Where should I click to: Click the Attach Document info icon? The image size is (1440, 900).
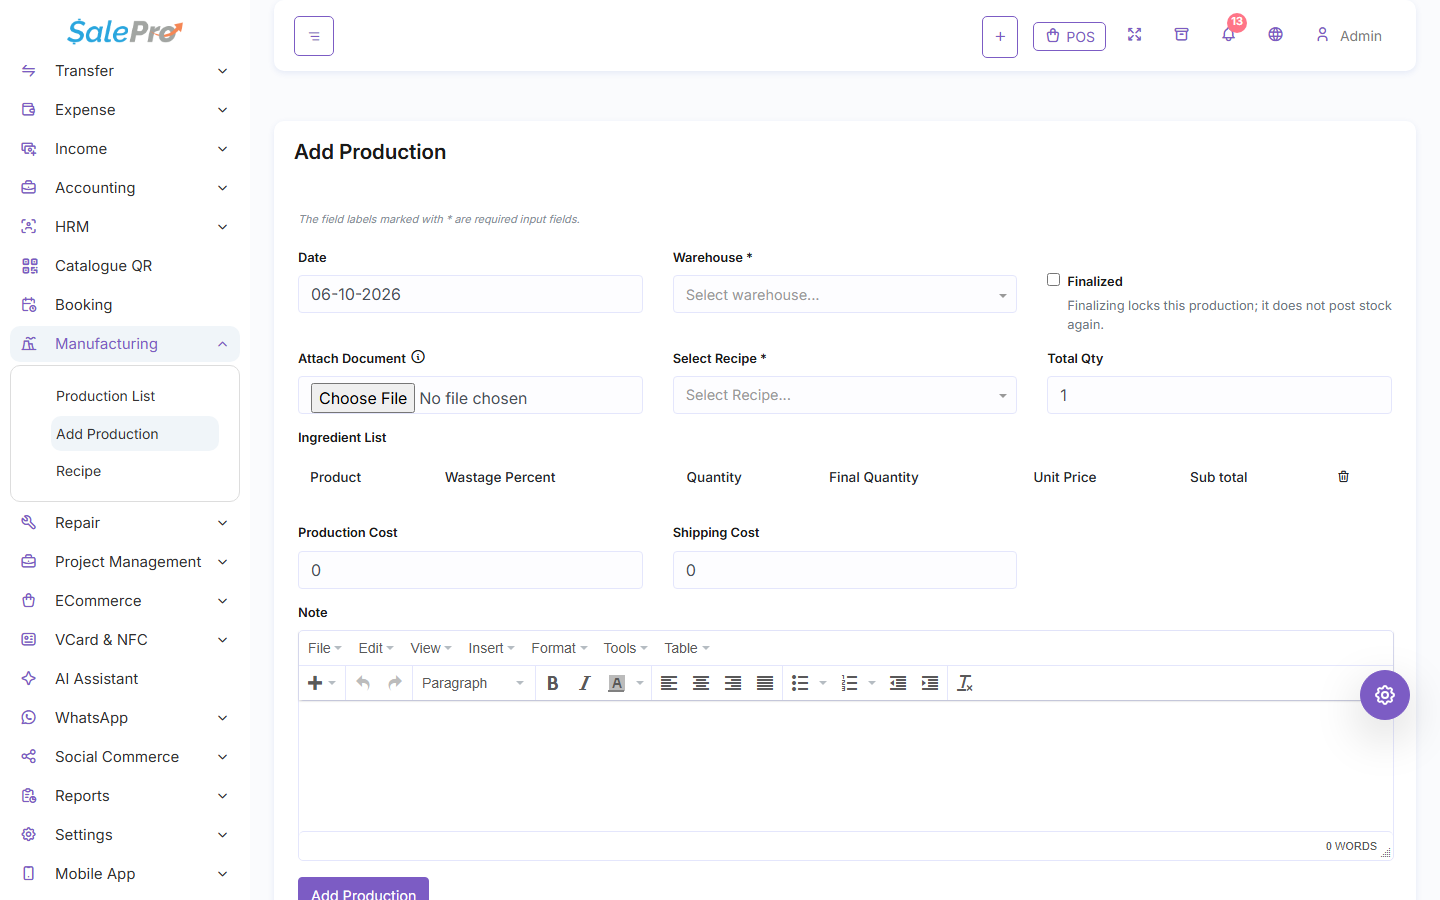click(x=418, y=357)
